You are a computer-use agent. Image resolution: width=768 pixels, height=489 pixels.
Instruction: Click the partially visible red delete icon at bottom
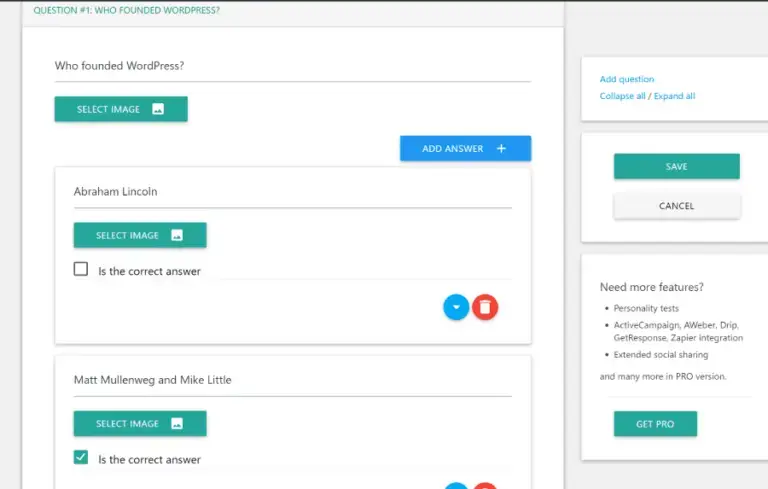[485, 486]
